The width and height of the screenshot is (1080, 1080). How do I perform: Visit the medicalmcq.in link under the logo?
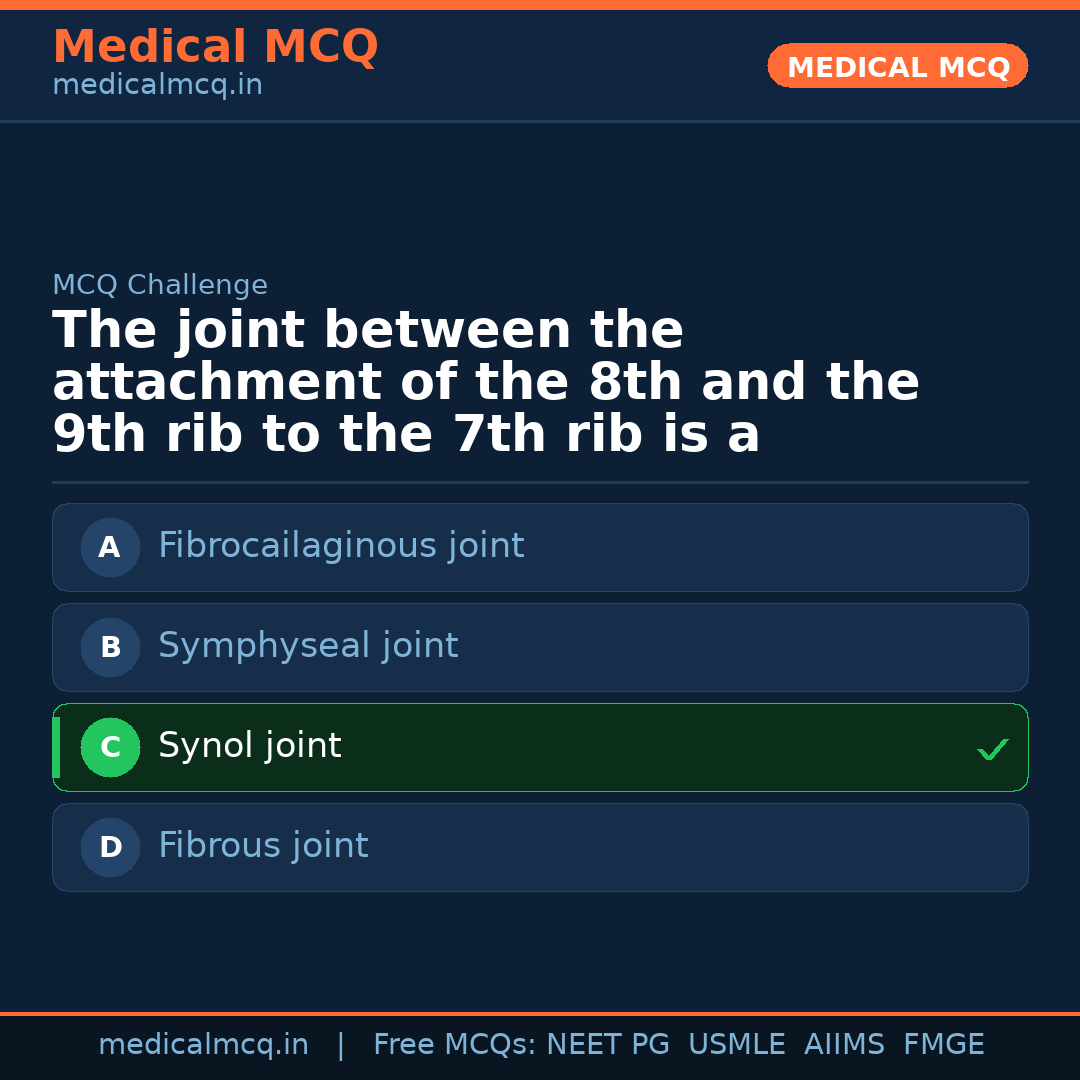pyautogui.click(x=156, y=84)
